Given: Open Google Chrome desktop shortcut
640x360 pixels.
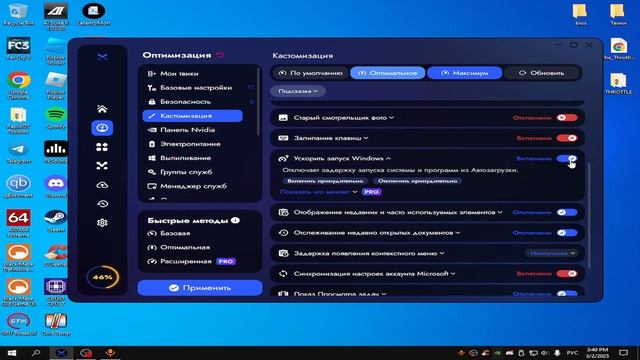Looking at the screenshot, I should pyautogui.click(x=18, y=84).
